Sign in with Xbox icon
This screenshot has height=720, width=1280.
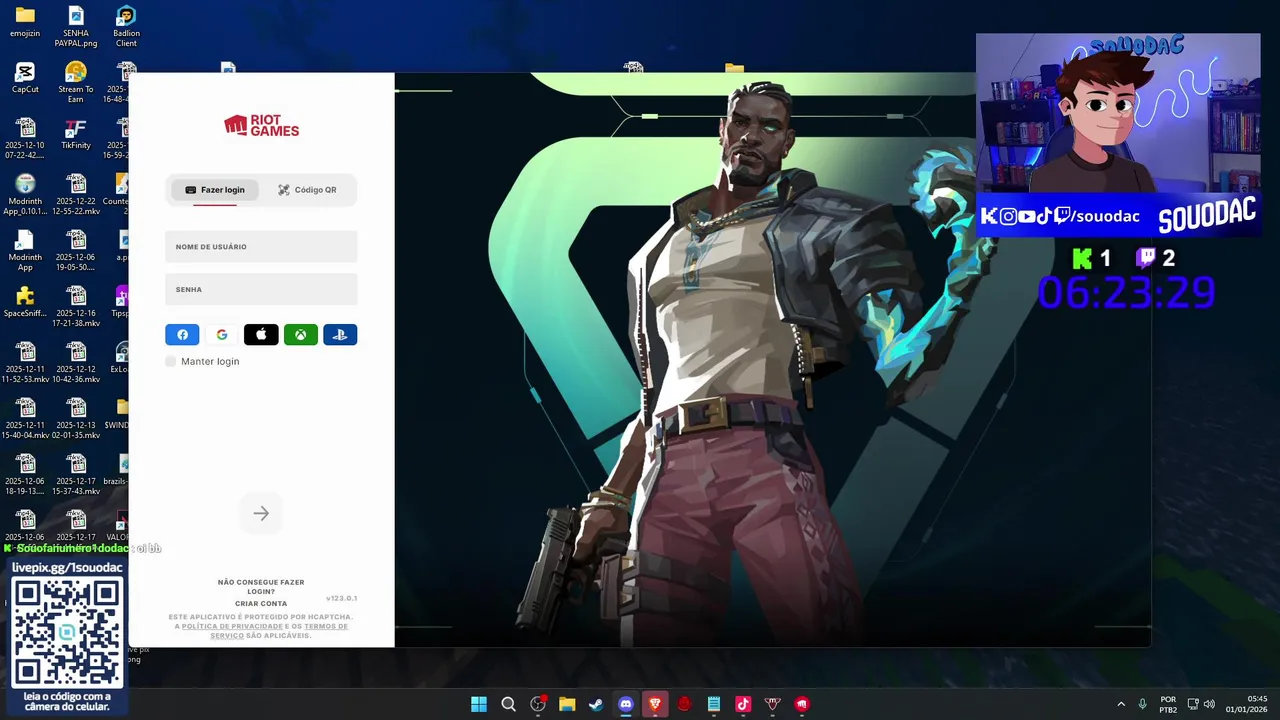(300, 335)
